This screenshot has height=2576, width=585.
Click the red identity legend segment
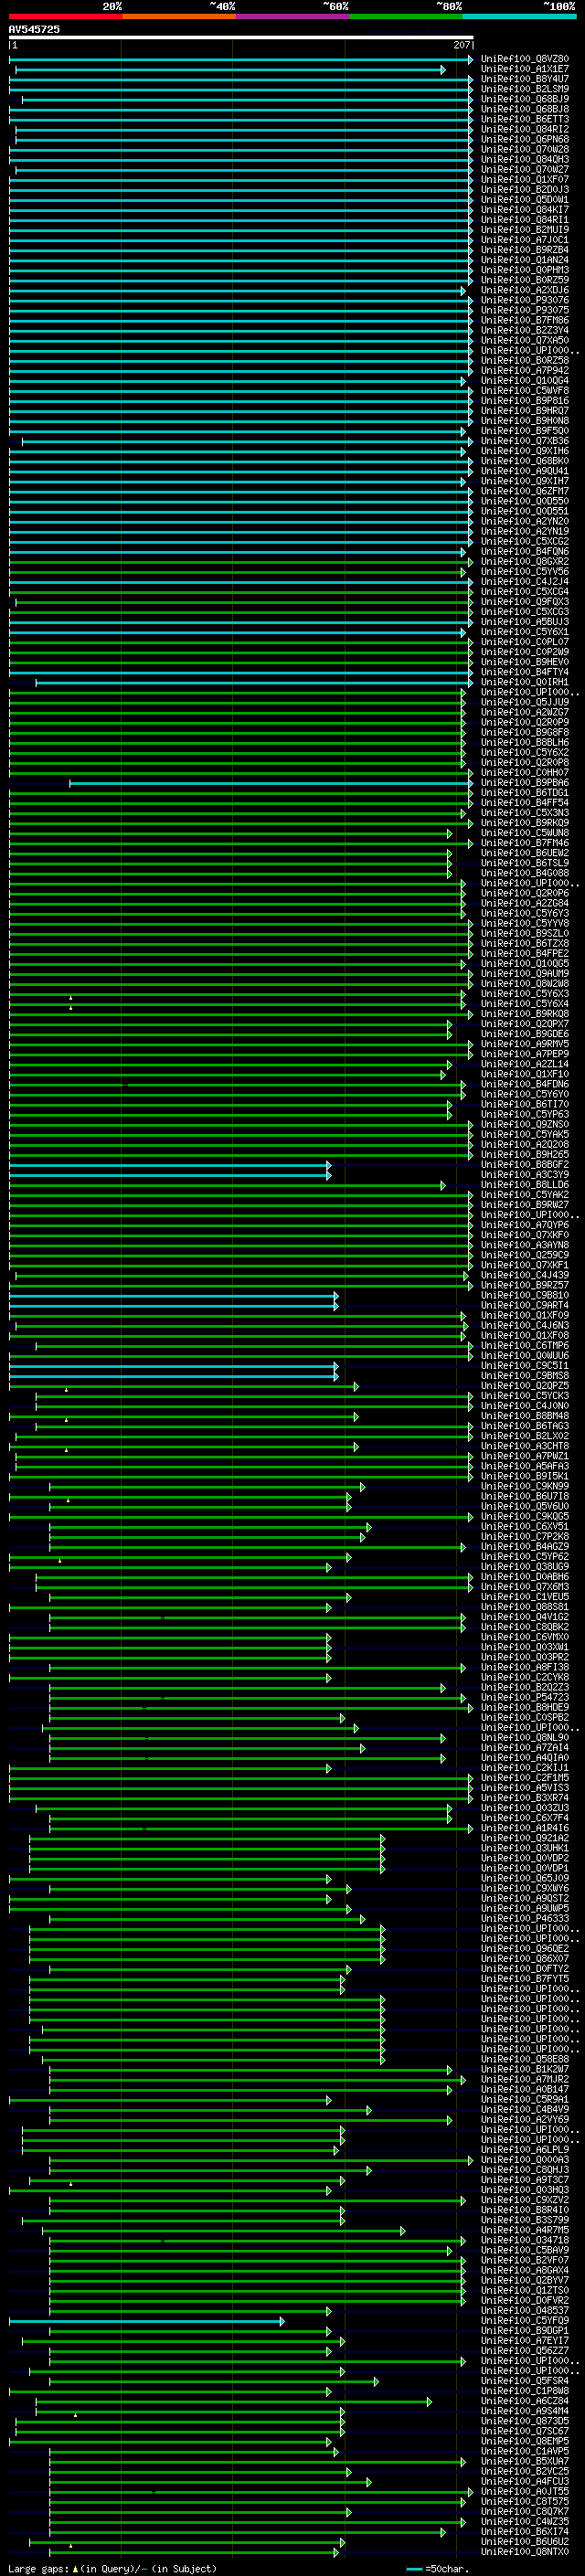pyautogui.click(x=65, y=16)
